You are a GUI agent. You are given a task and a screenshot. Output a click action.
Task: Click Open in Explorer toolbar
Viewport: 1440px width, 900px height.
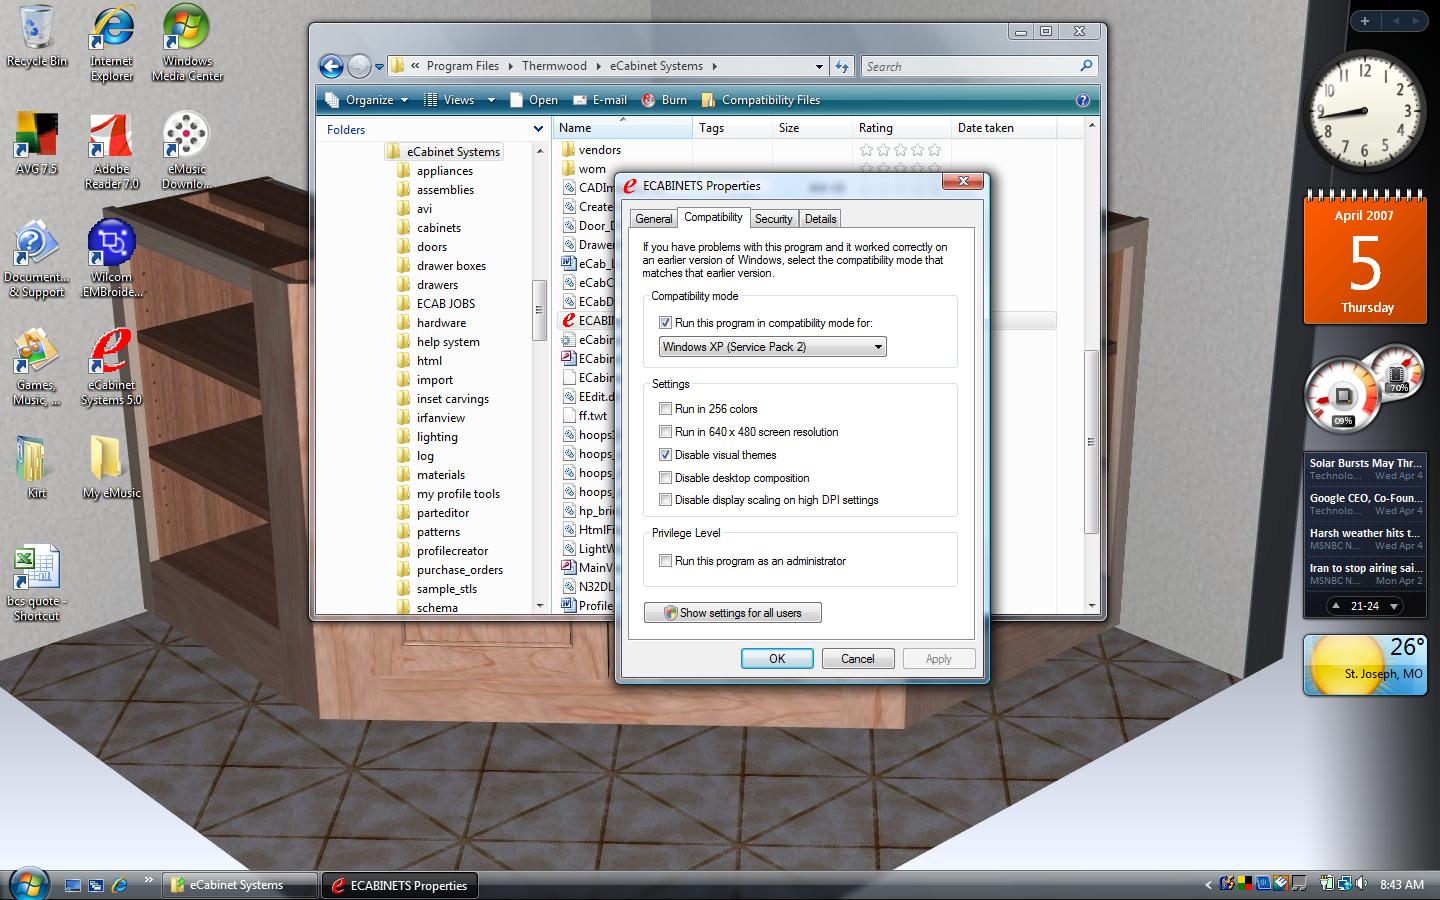pos(533,100)
